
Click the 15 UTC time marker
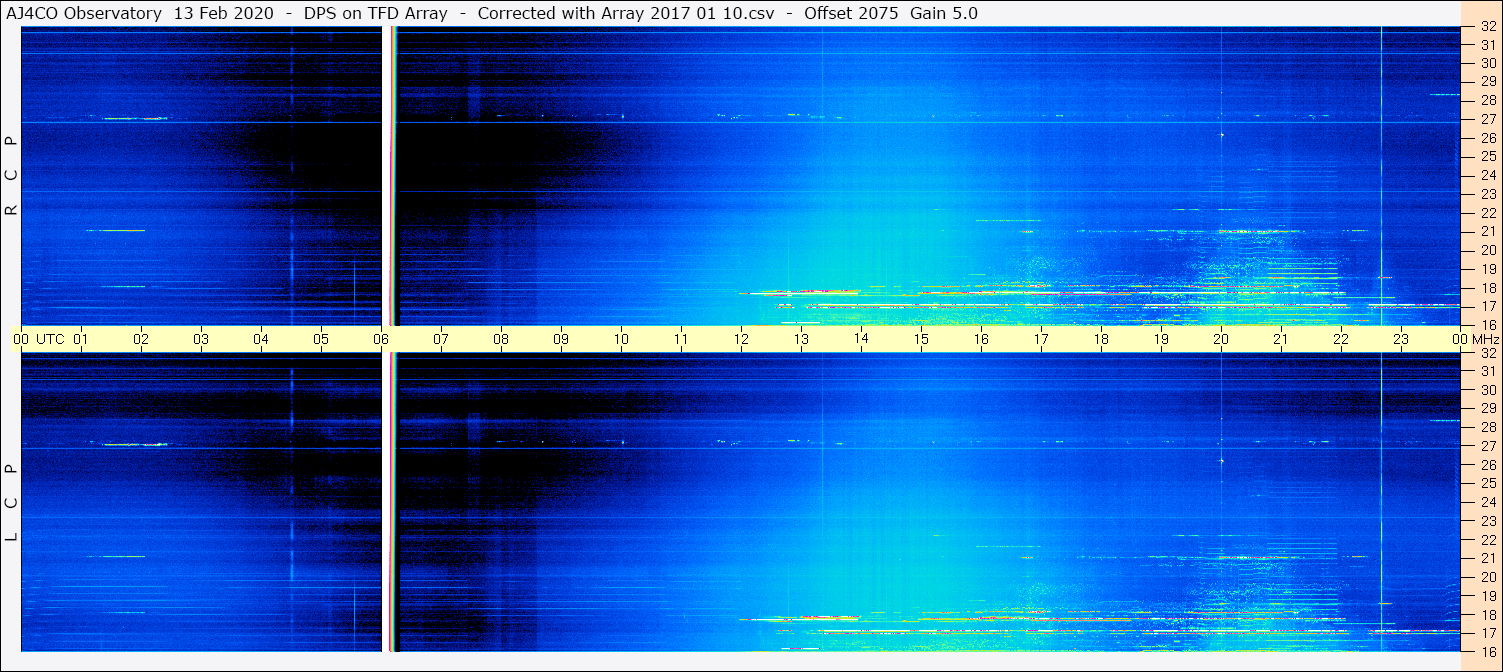pyautogui.click(x=920, y=339)
